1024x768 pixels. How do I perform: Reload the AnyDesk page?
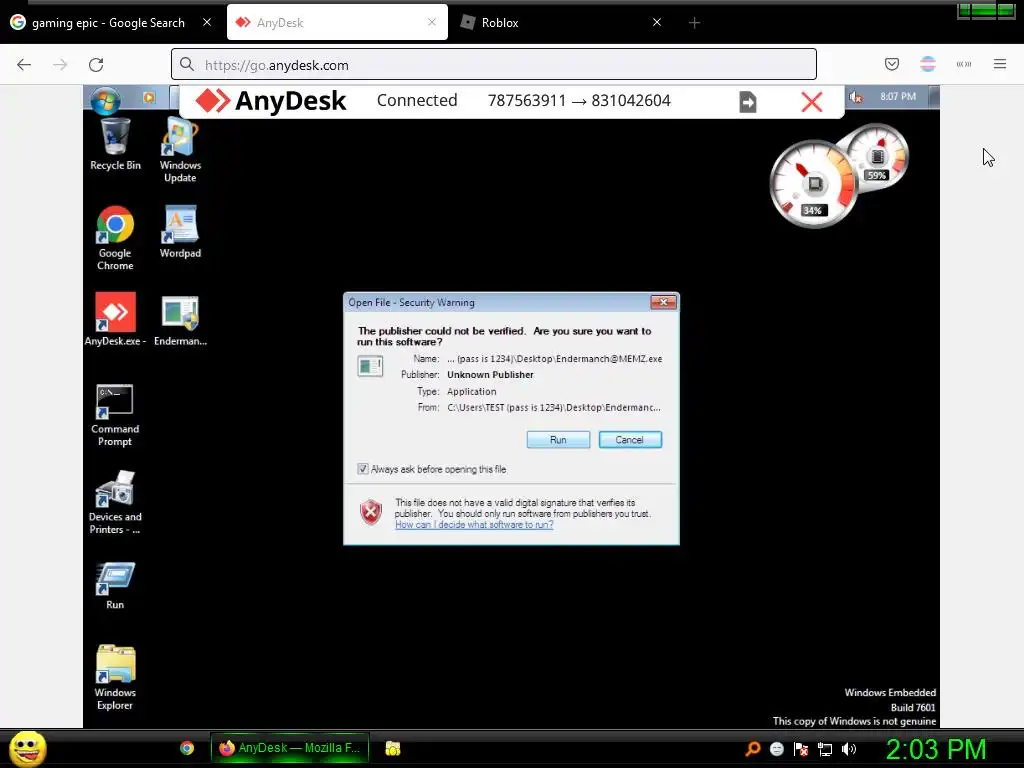pyautogui.click(x=96, y=65)
